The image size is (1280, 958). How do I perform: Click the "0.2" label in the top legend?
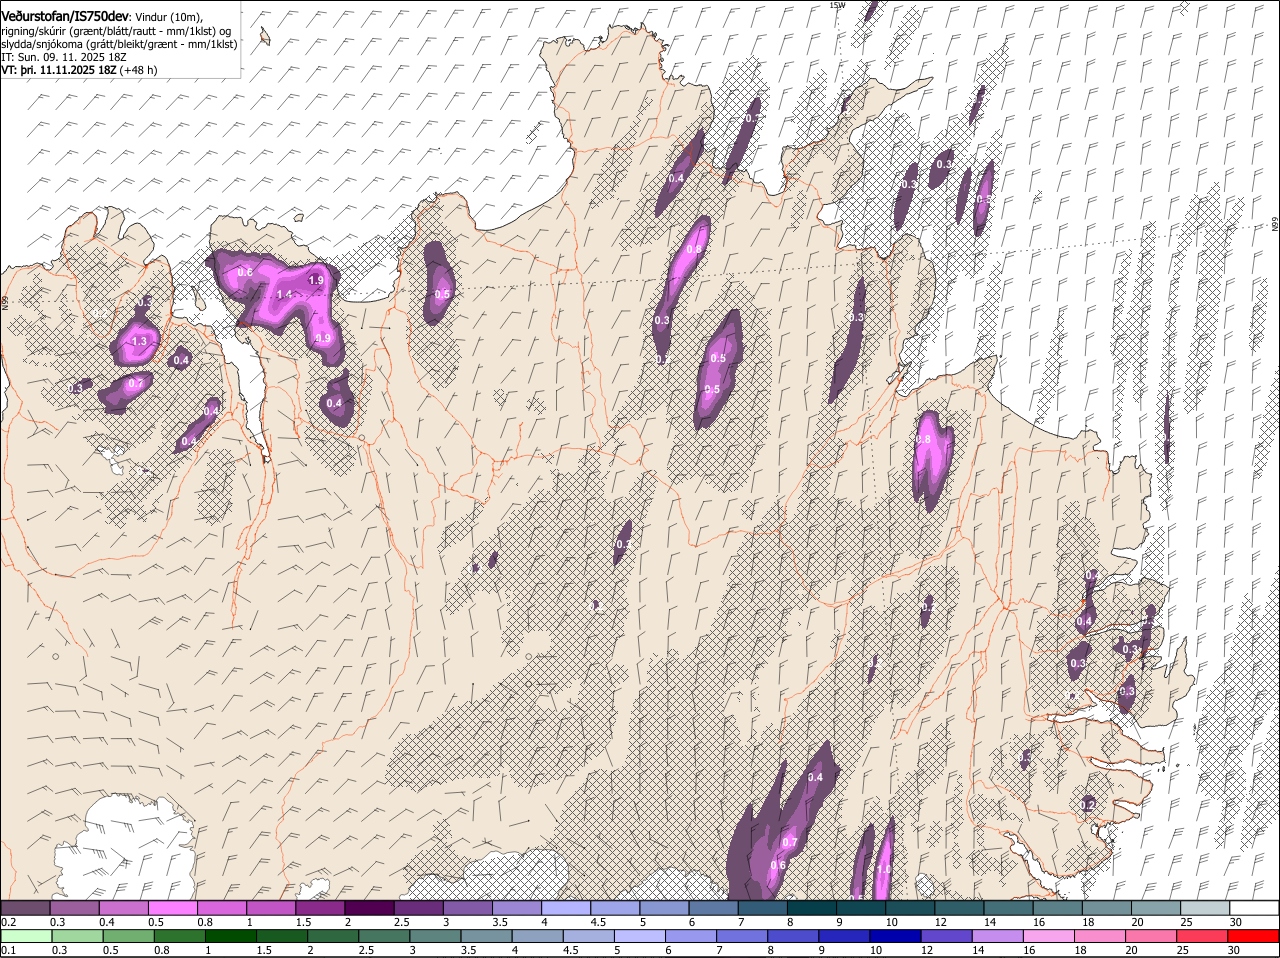[x=8, y=922]
